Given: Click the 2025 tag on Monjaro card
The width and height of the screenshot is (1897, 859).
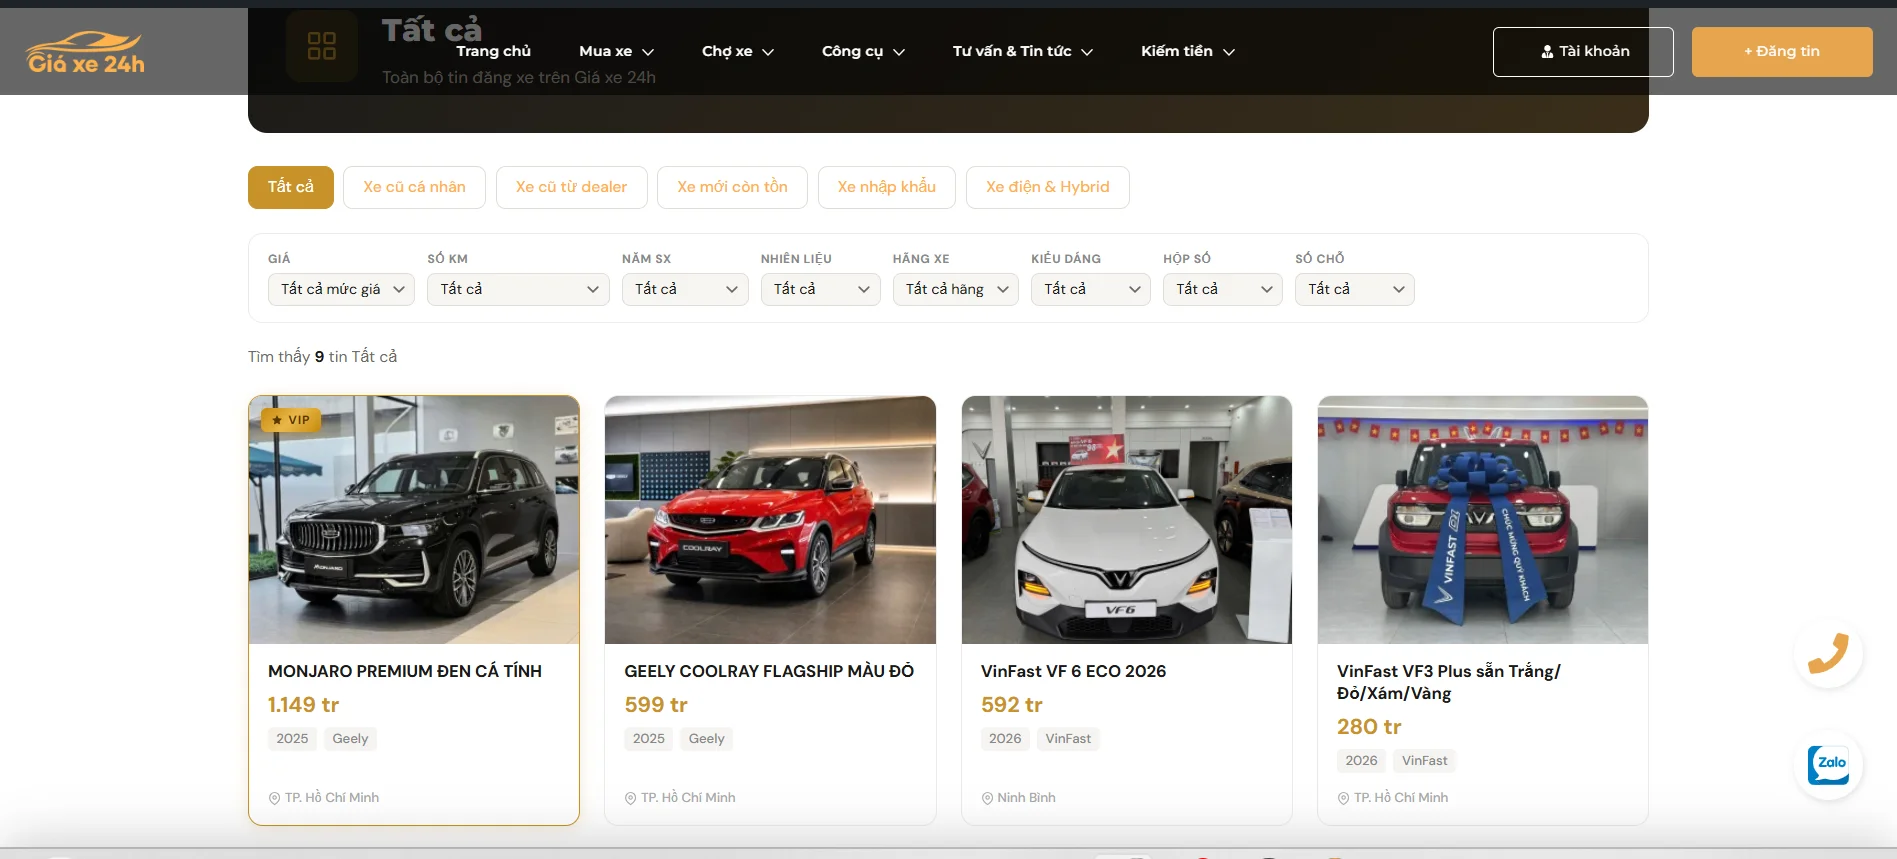Looking at the screenshot, I should point(292,739).
